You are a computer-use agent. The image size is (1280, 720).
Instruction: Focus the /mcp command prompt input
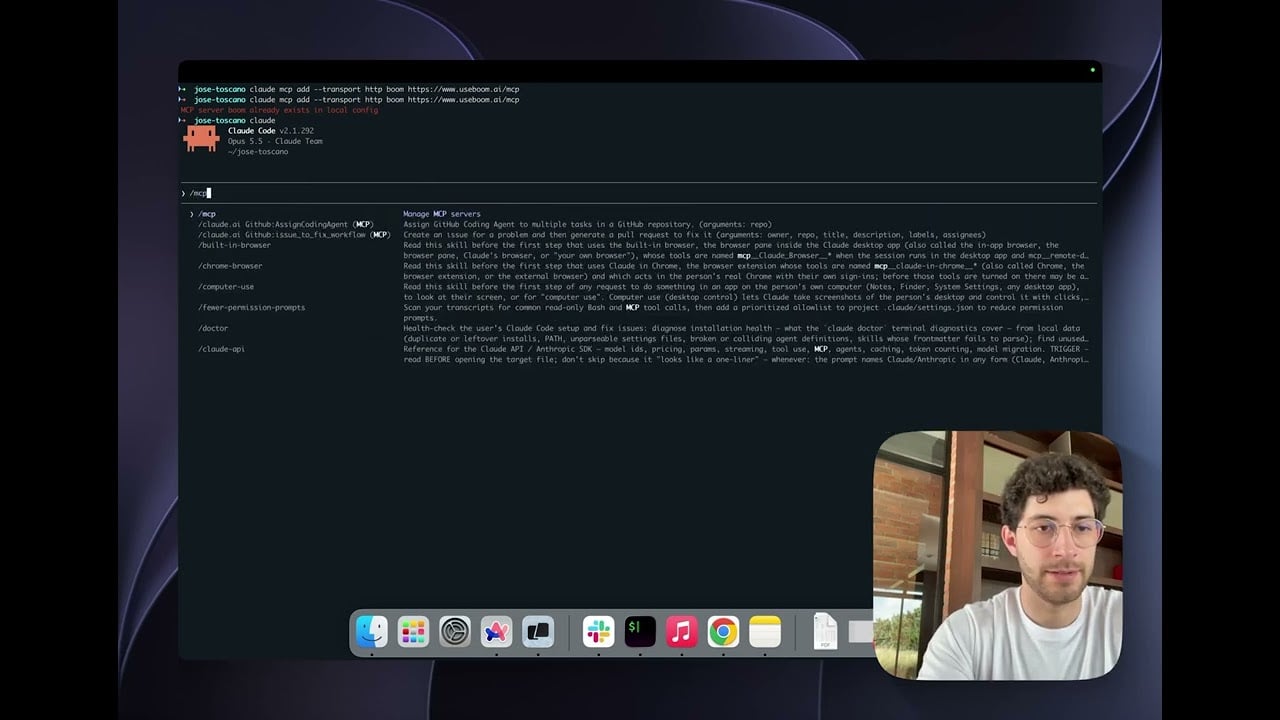tap(640, 193)
